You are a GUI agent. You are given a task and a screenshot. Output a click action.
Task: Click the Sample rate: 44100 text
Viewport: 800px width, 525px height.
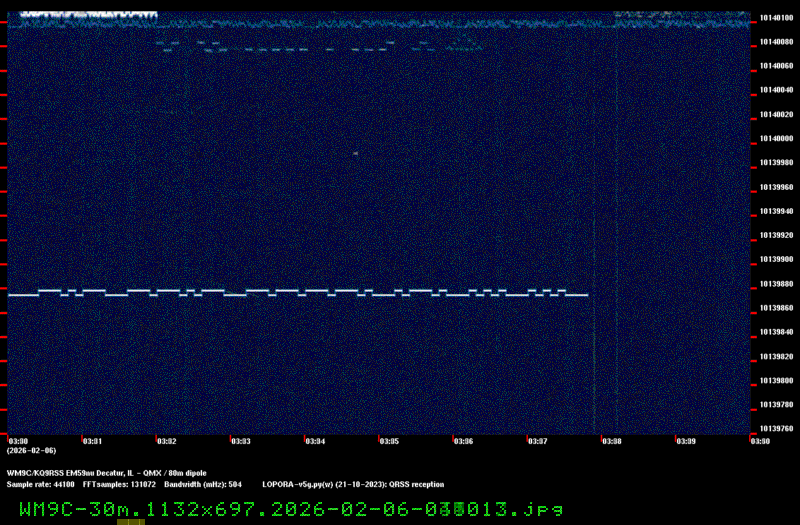40,484
